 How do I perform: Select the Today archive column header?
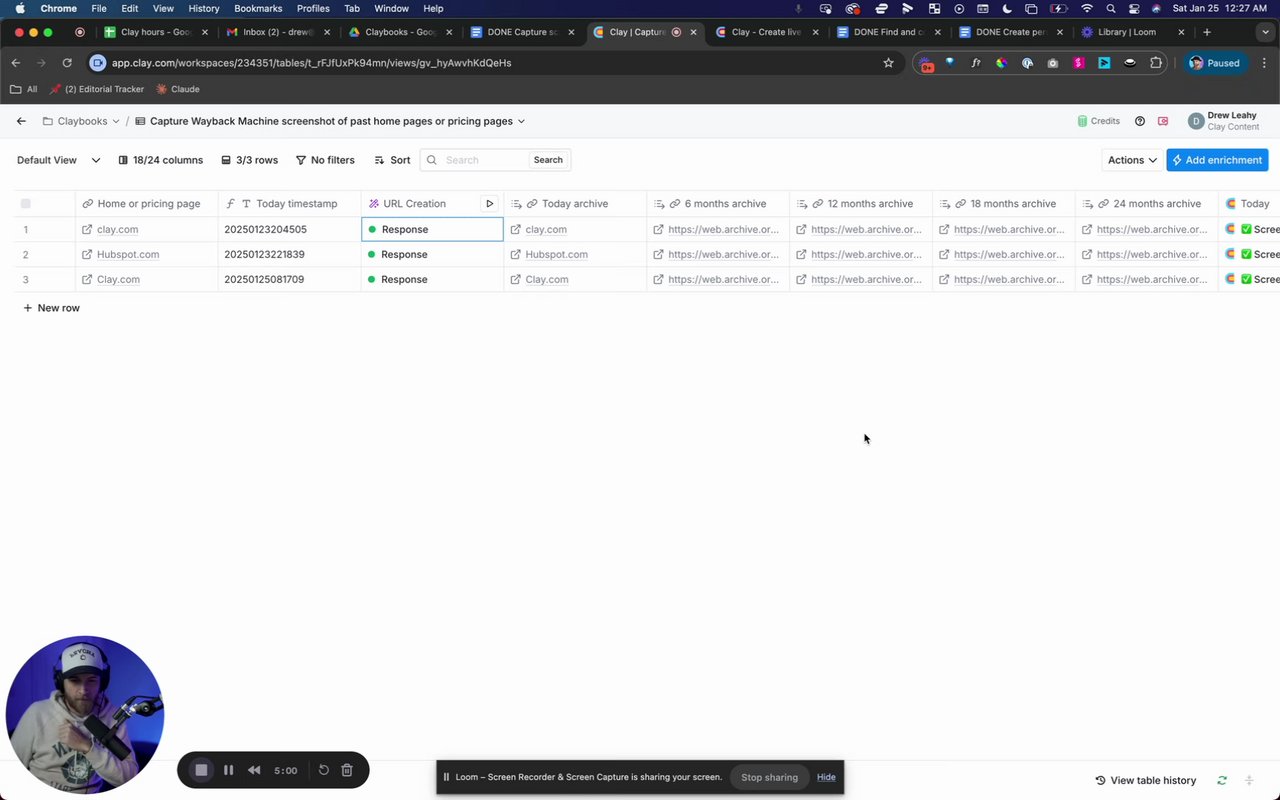575,204
